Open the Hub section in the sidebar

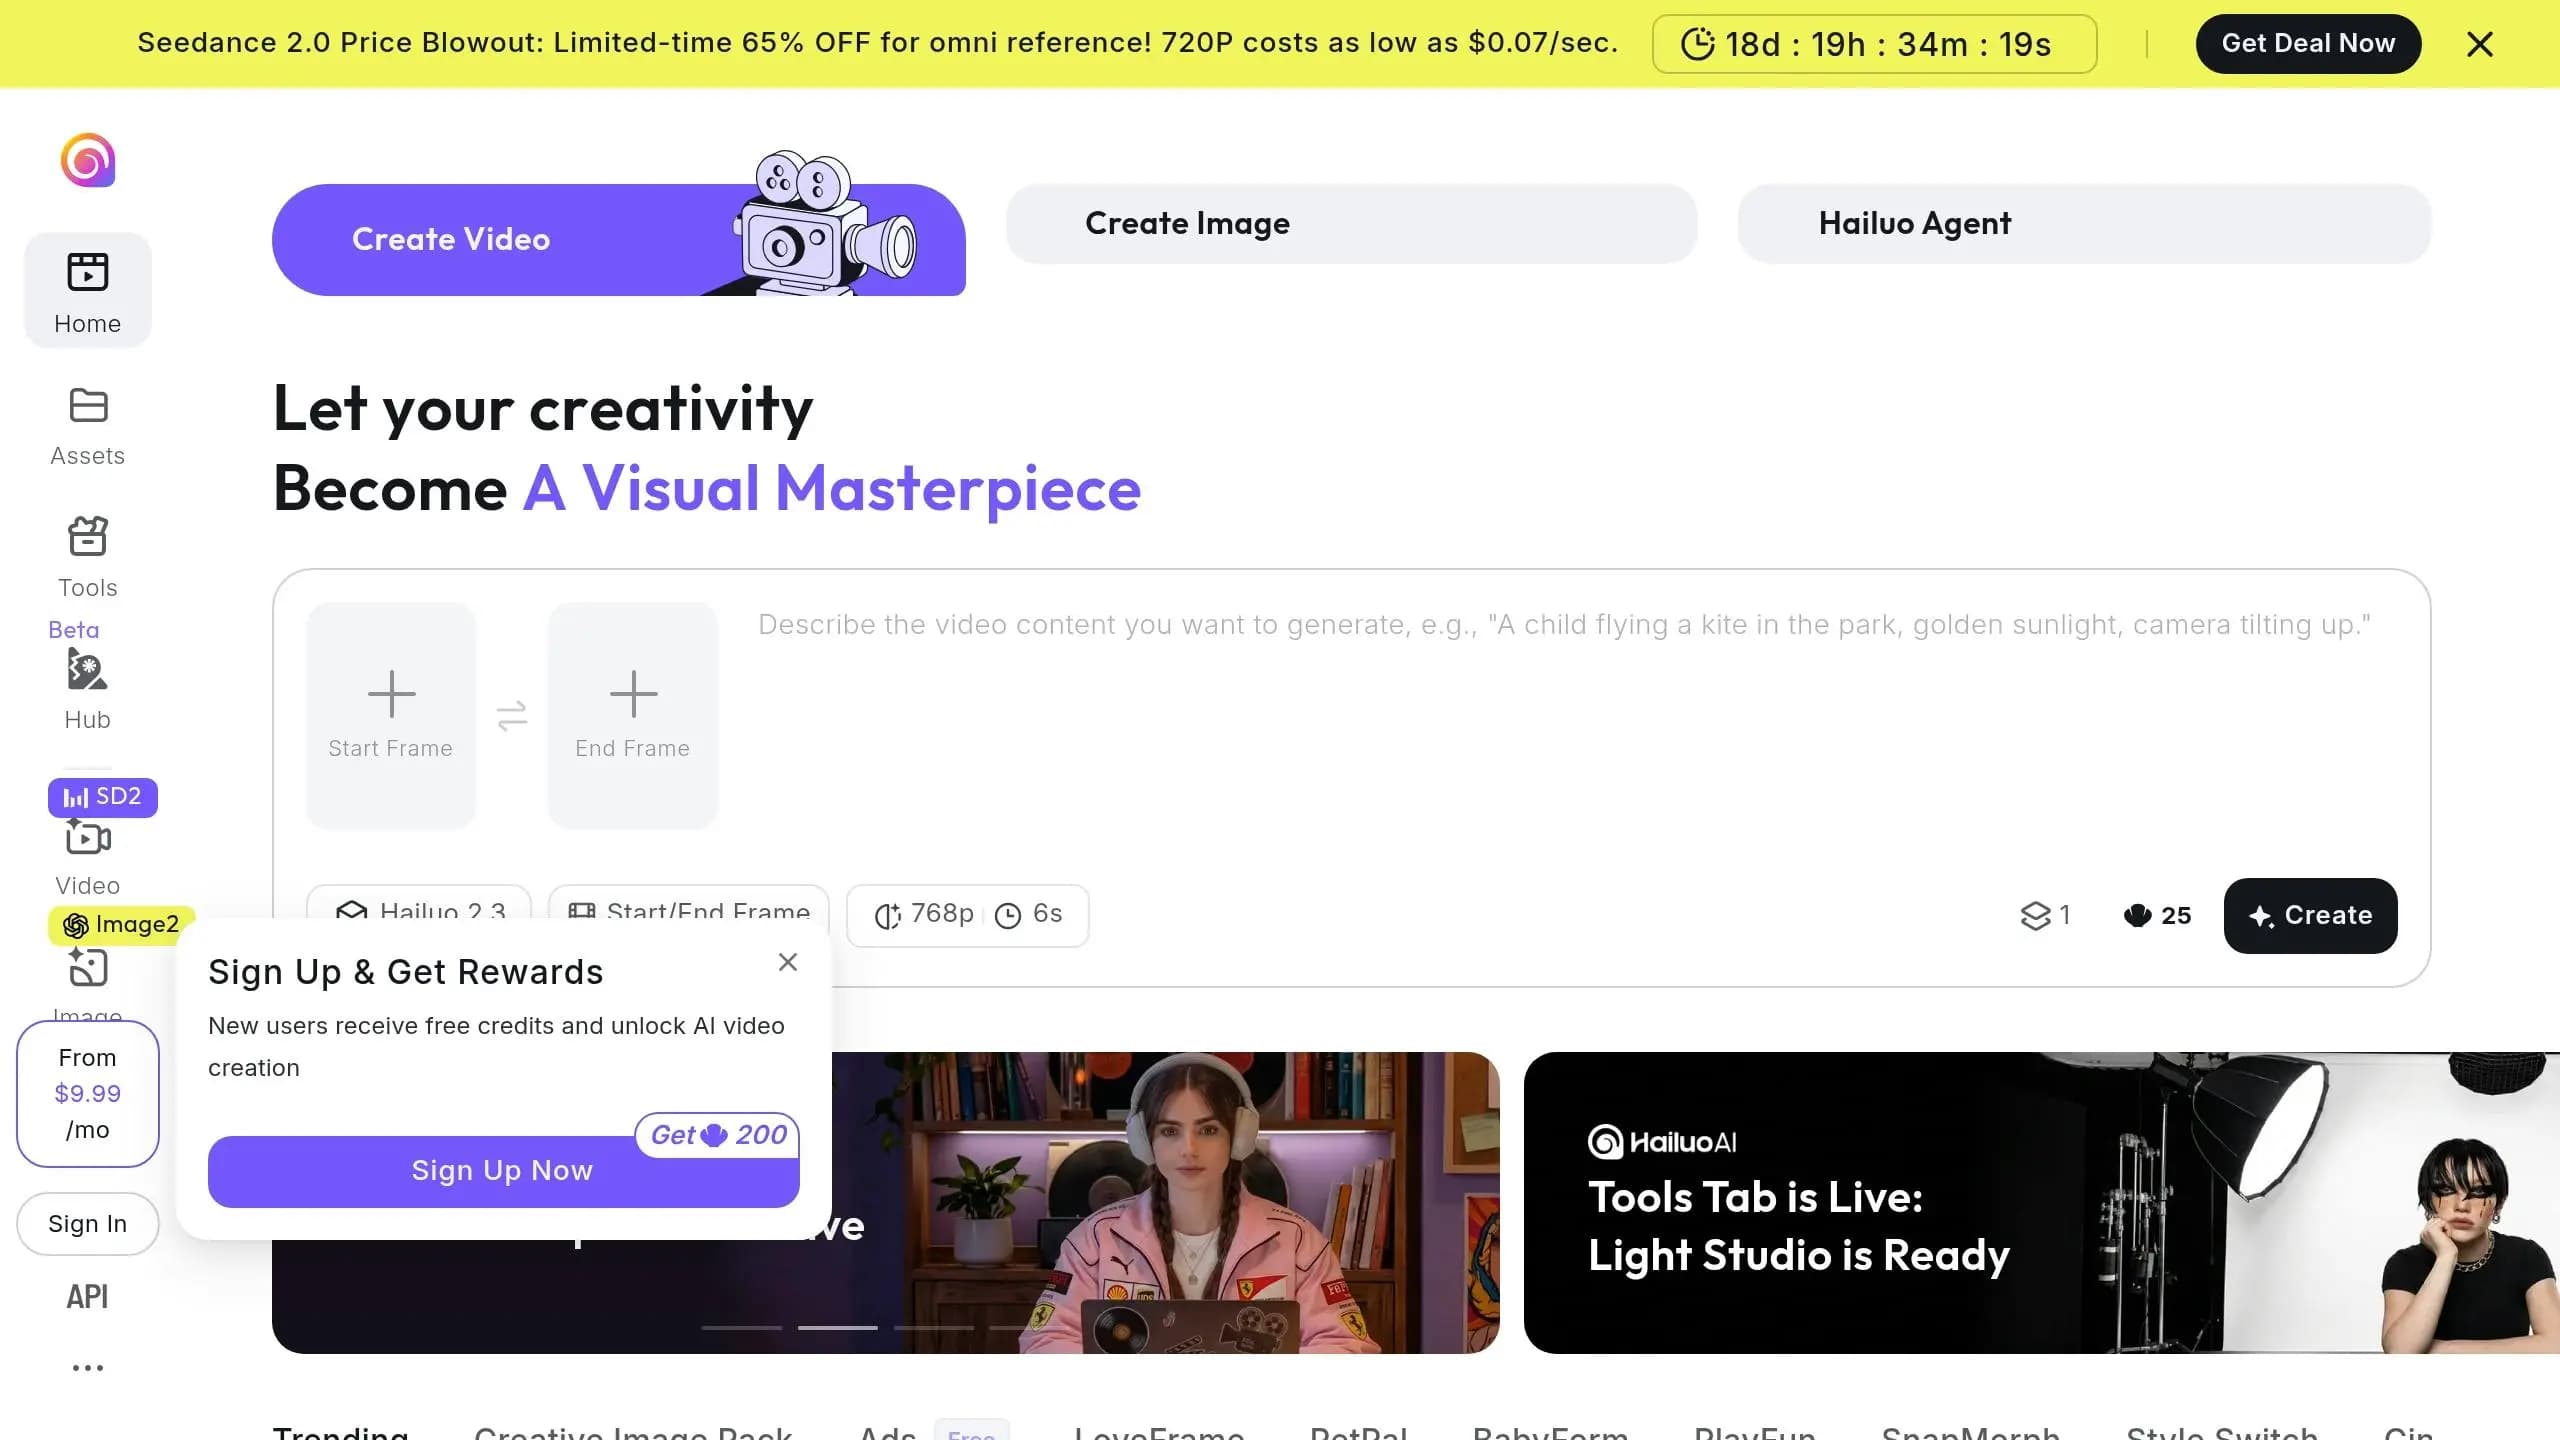point(88,689)
